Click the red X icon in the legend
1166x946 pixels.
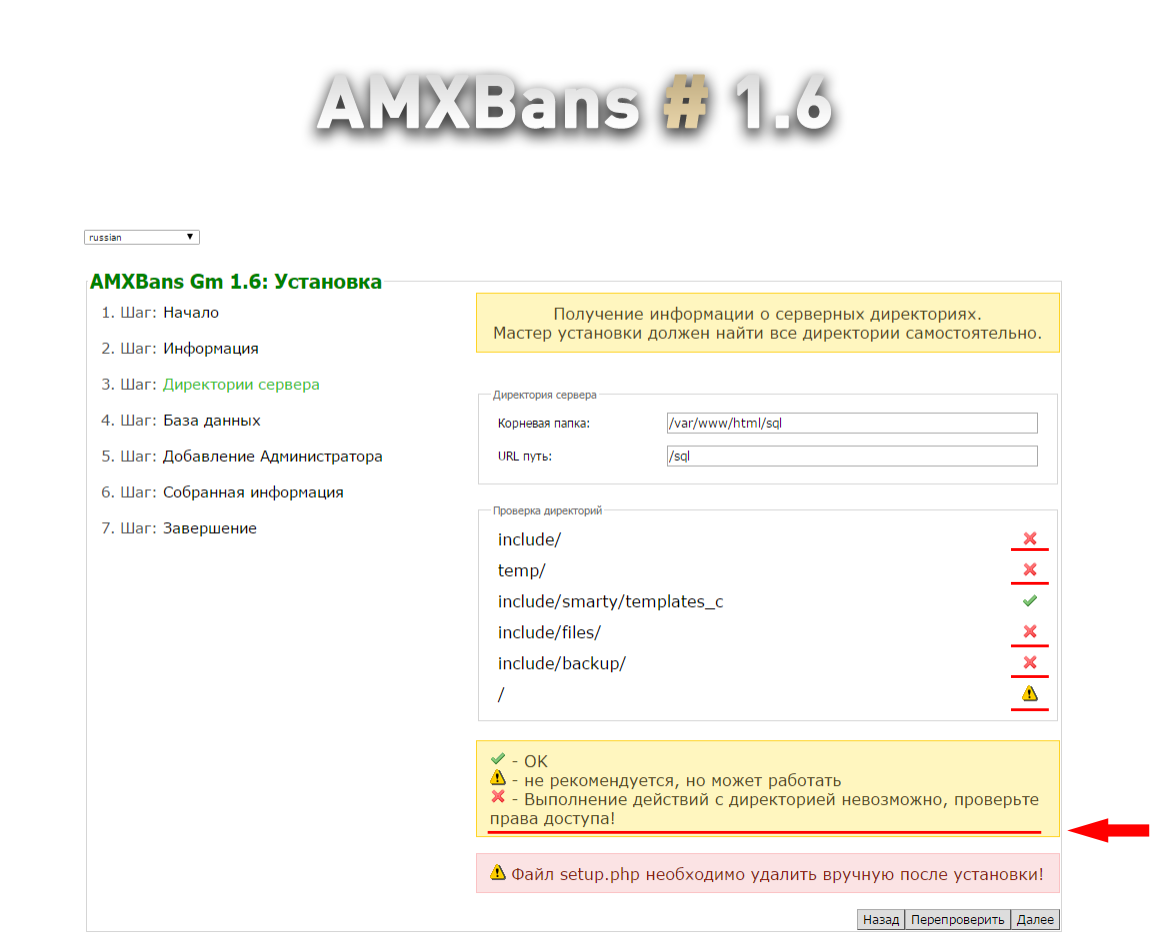(x=498, y=797)
